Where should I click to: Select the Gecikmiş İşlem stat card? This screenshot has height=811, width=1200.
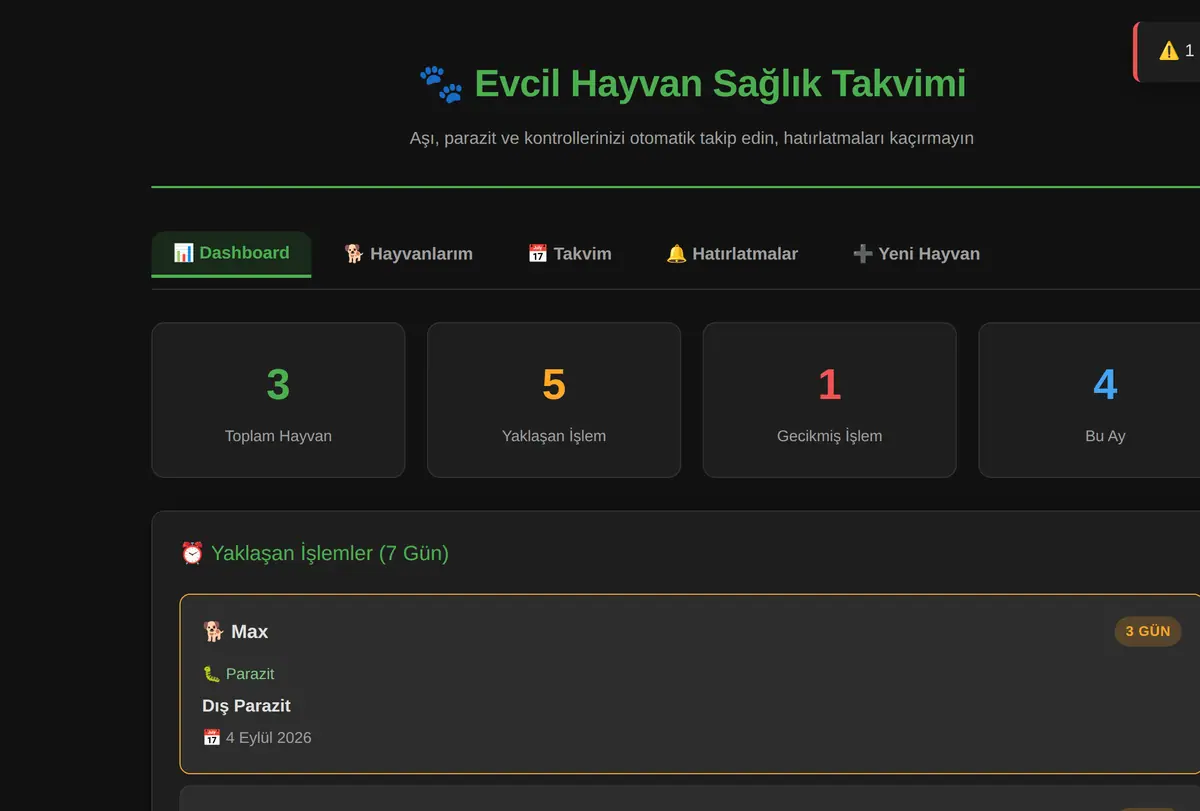click(829, 400)
